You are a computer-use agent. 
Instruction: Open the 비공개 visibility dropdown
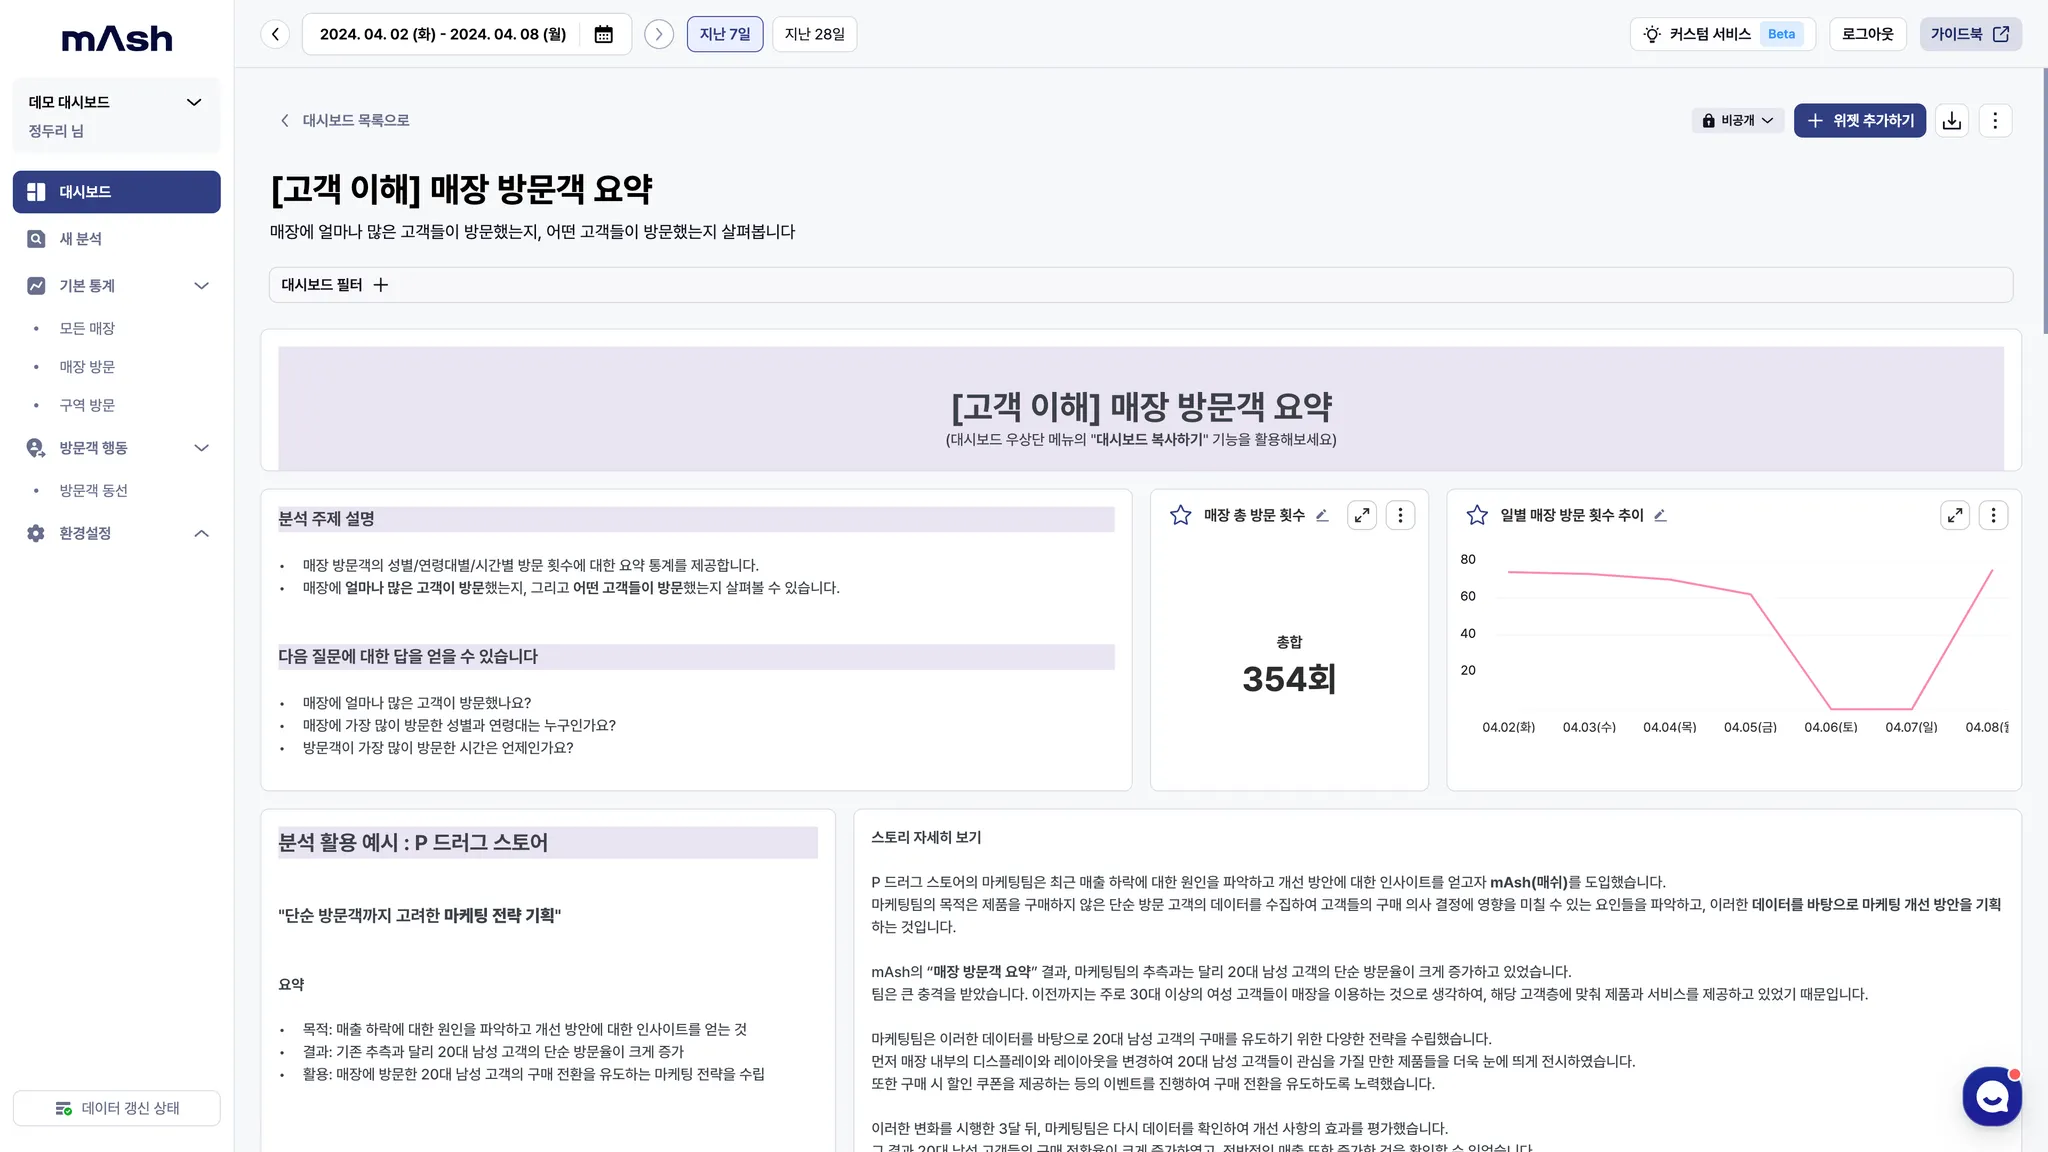click(x=1738, y=120)
